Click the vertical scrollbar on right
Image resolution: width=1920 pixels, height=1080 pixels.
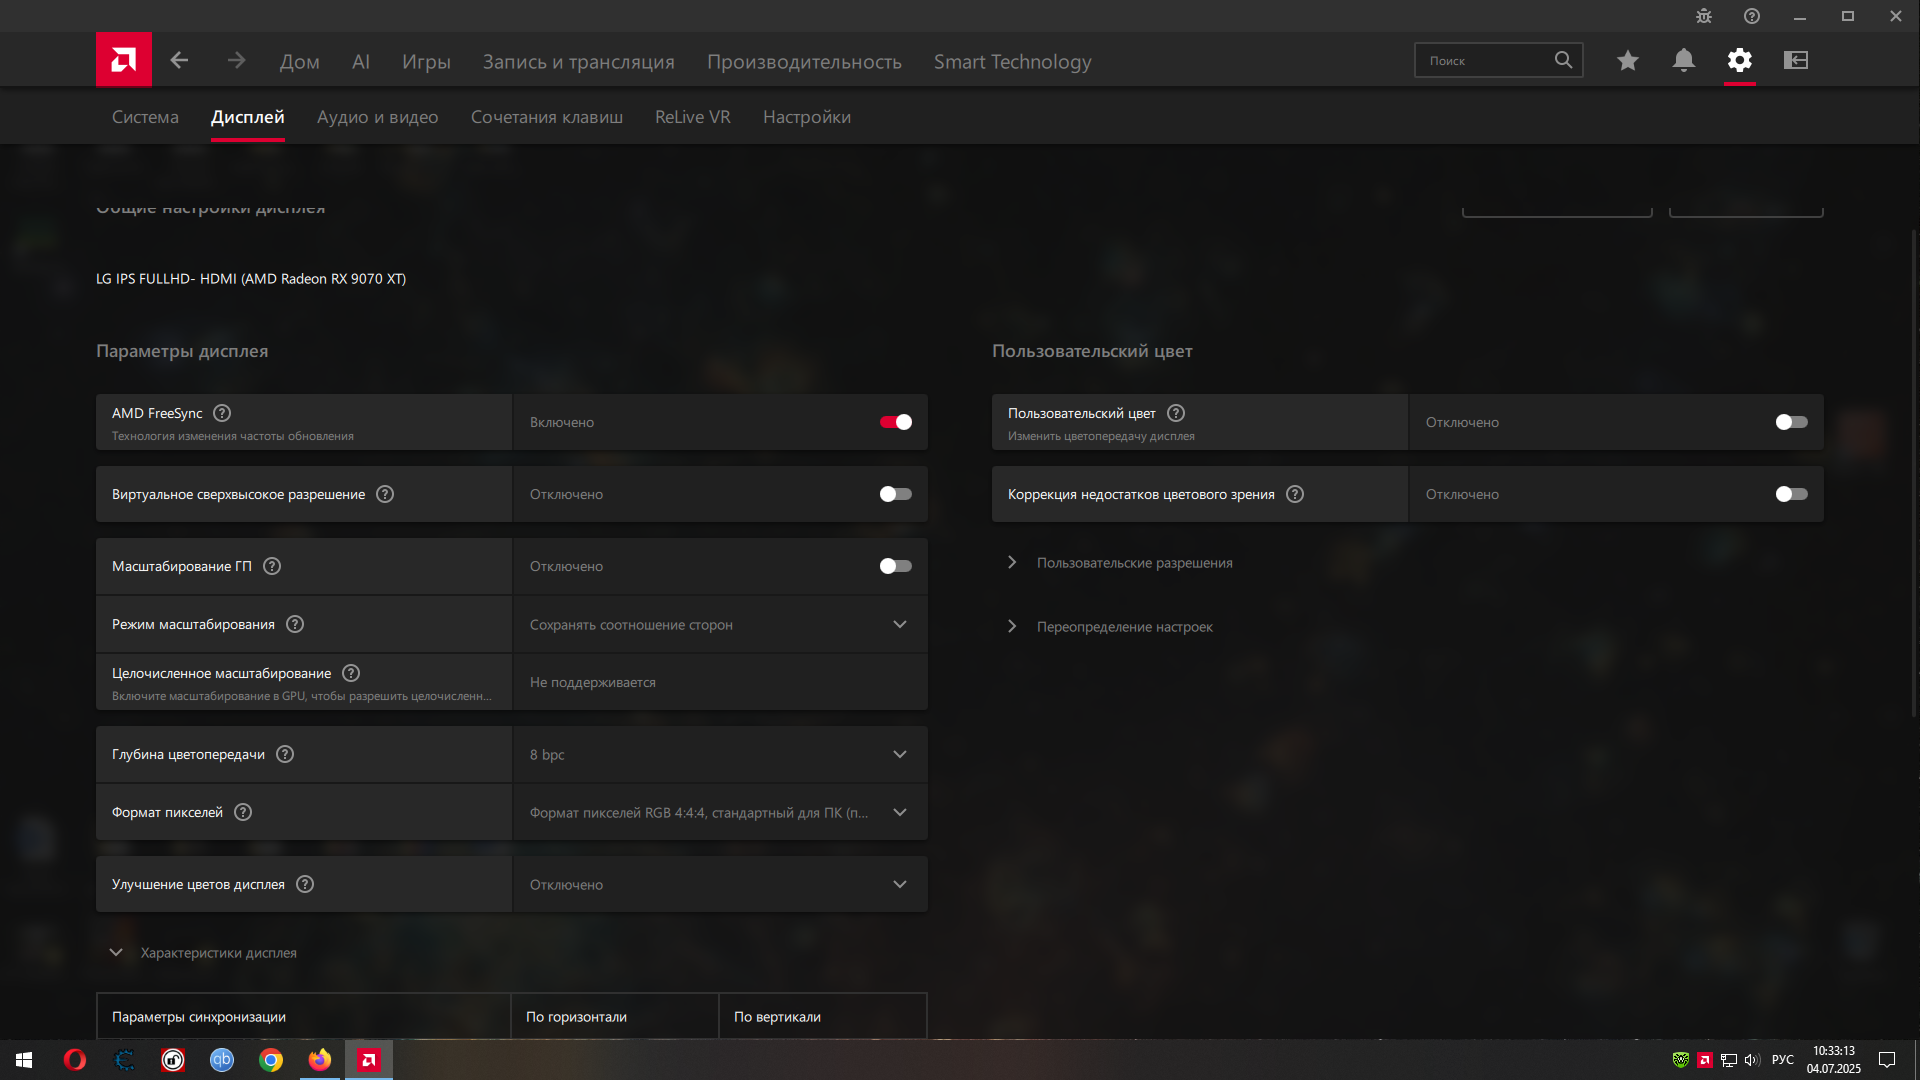point(1914,473)
